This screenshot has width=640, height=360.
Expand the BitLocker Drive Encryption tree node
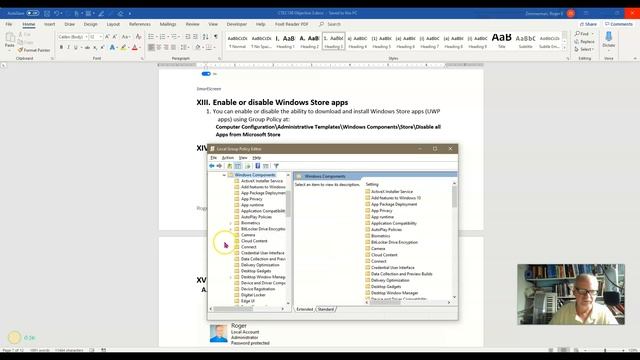tap(231, 229)
